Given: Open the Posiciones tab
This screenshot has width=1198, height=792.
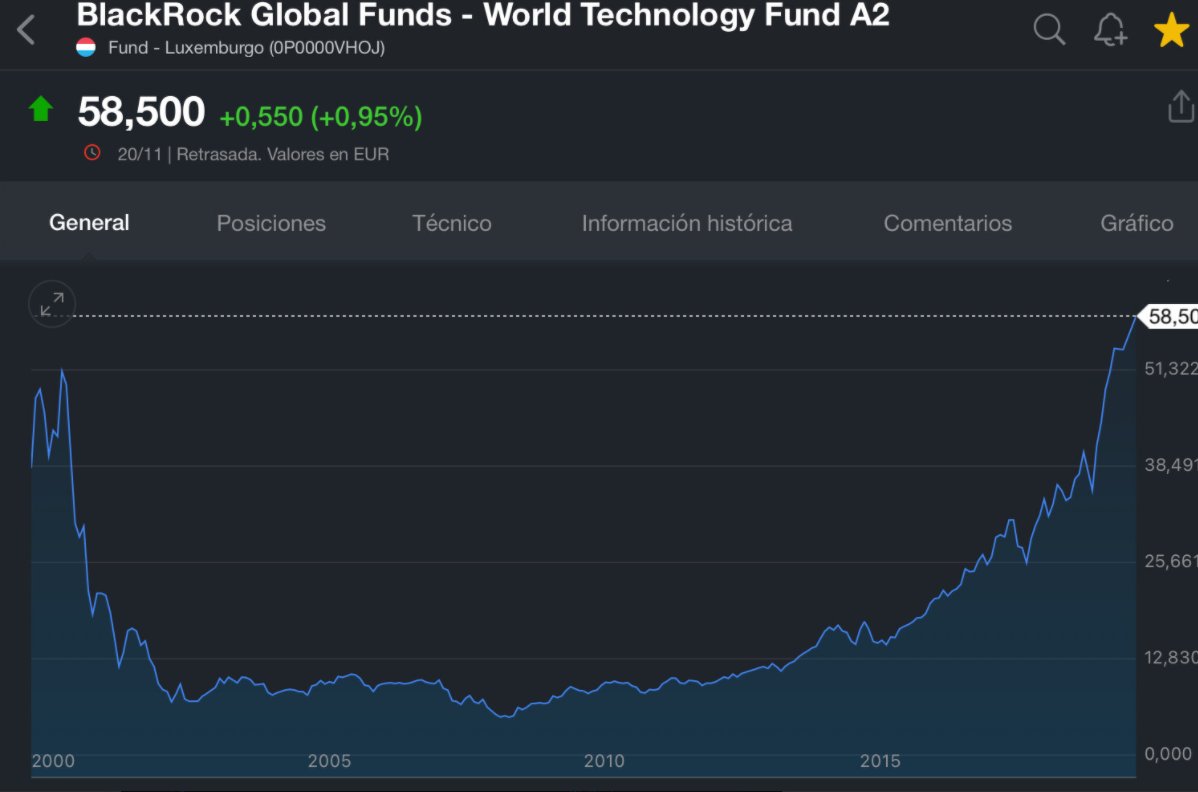Looking at the screenshot, I should coord(271,223).
